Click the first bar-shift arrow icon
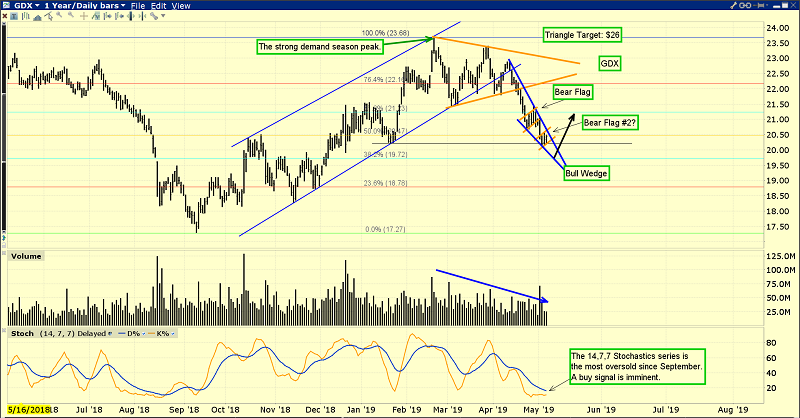This screenshot has height=418, width=800. (108, 16)
